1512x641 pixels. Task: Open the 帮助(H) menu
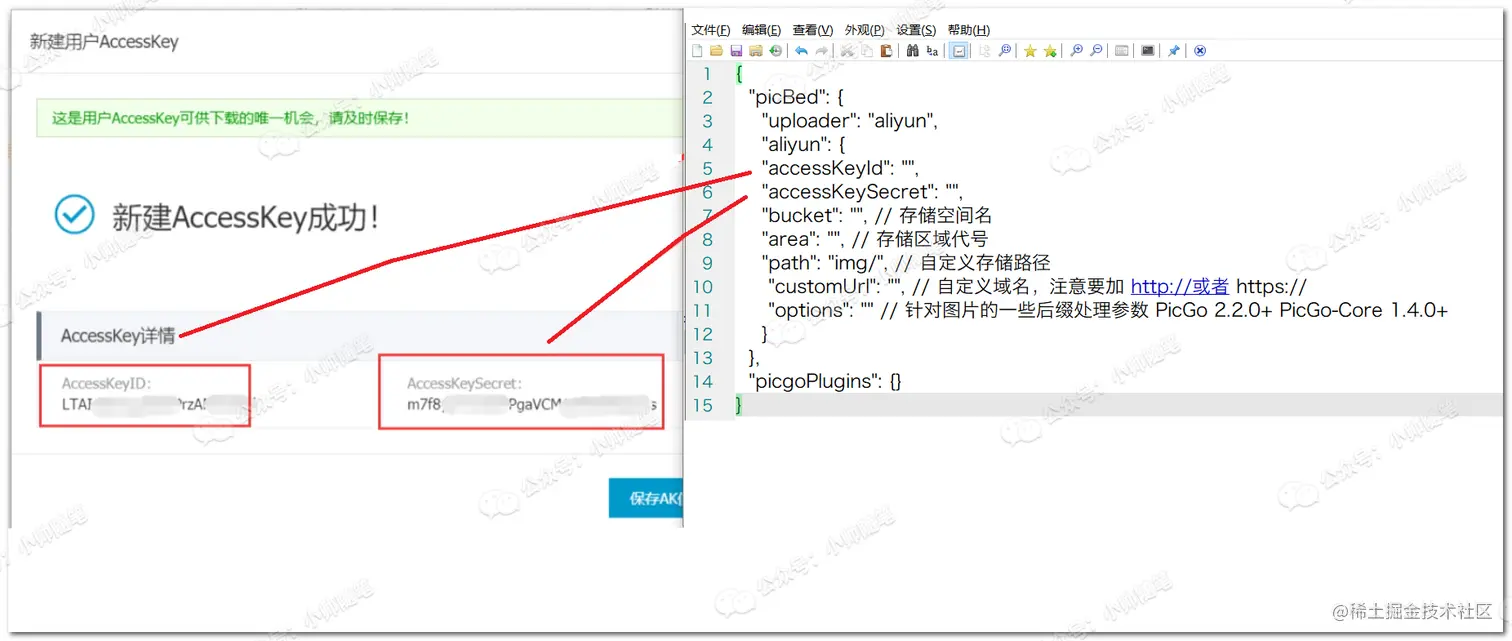pos(968,30)
